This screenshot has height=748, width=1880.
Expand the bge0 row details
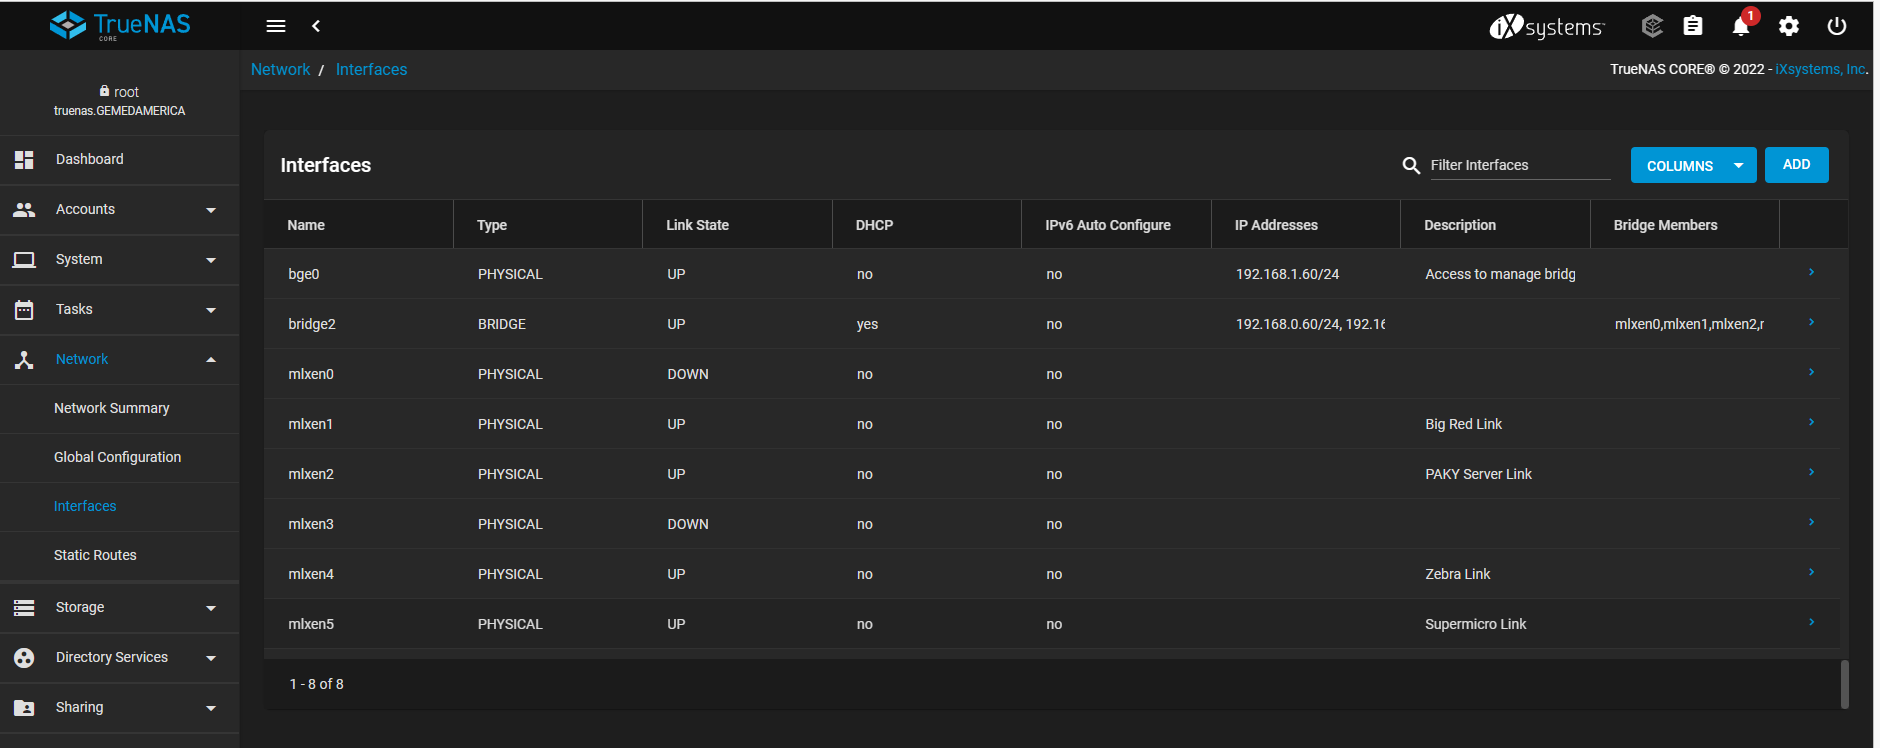coord(1811,272)
